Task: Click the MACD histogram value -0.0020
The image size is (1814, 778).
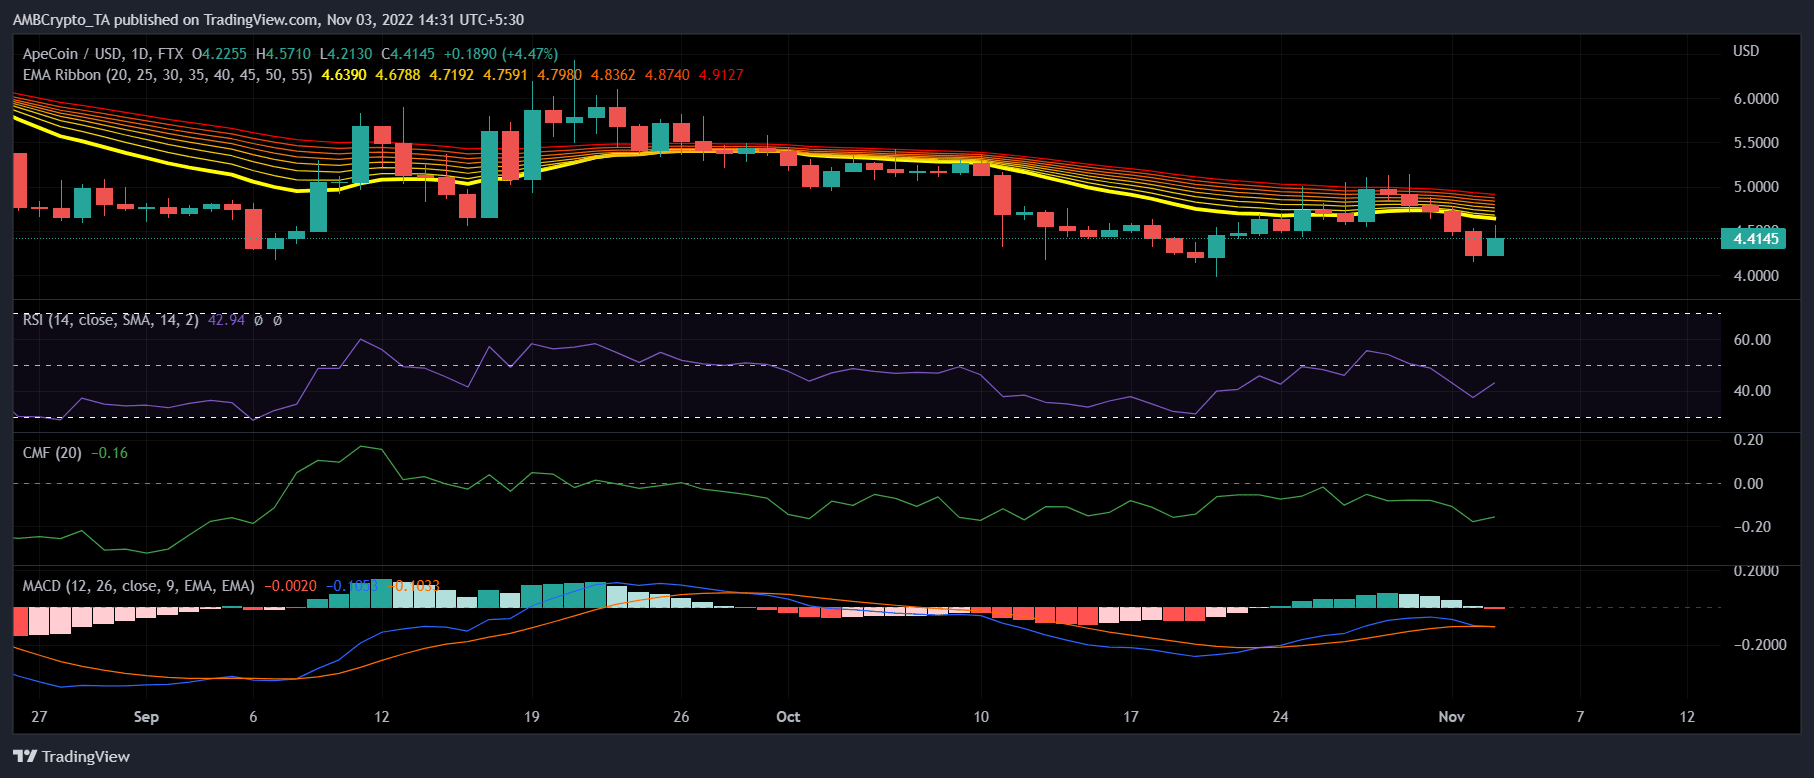Action: pyautogui.click(x=291, y=586)
